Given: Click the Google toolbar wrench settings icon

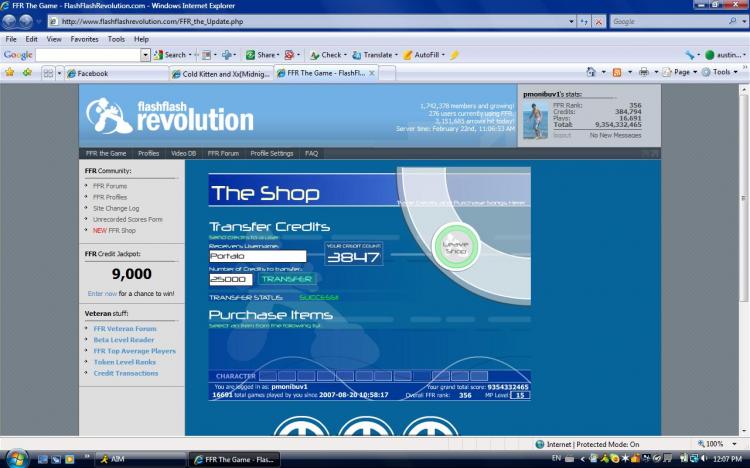Looking at the screenshot, I should pyautogui.click(x=689, y=55).
